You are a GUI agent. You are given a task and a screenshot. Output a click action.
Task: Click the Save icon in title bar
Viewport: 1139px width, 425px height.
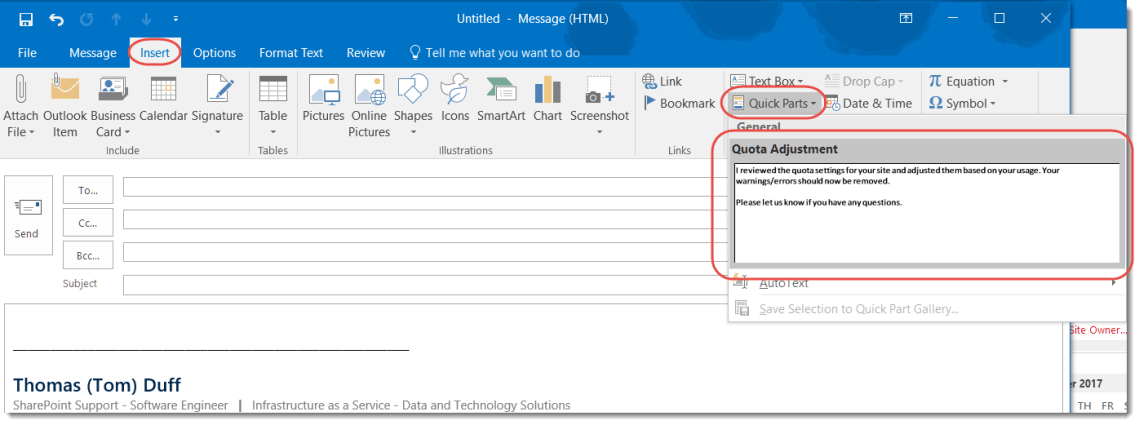(27, 19)
